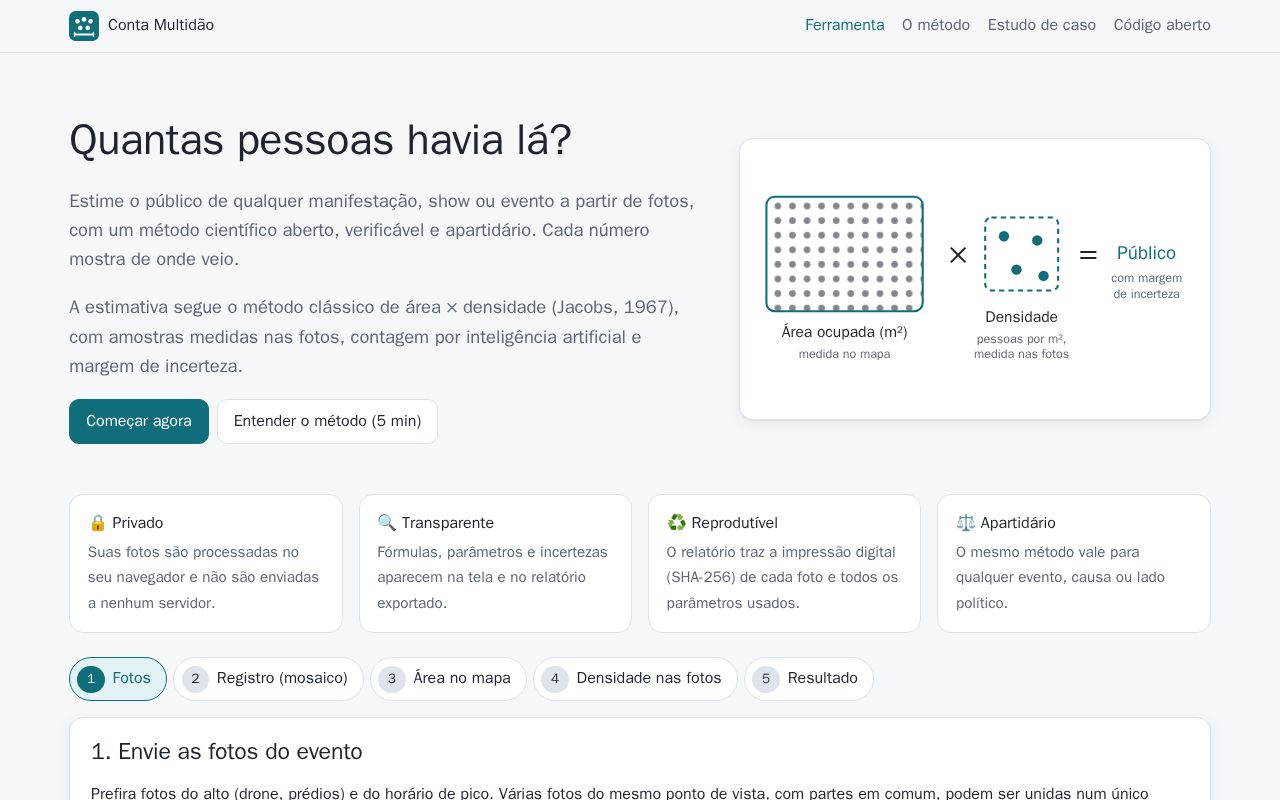The height and width of the screenshot is (800, 1280).
Task: Click the text com margem de incerteza
Action: coord(1146,286)
